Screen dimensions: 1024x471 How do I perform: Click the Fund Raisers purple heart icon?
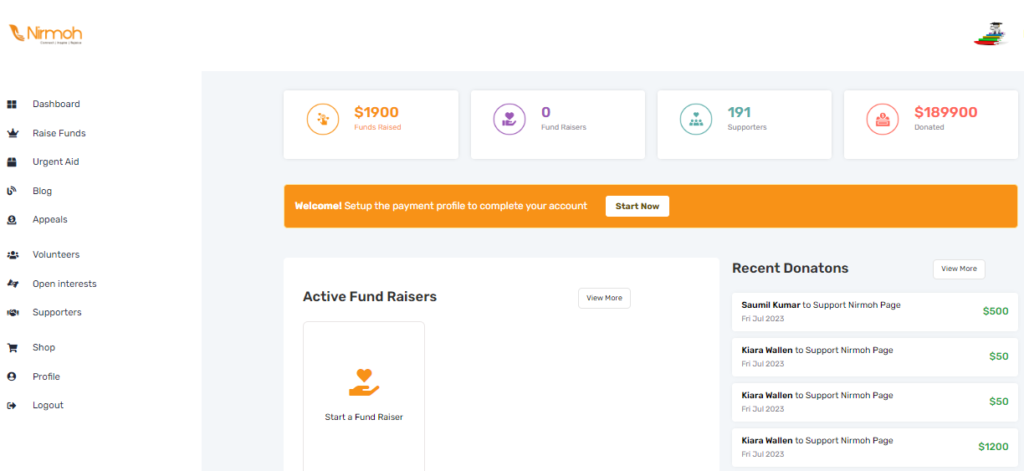509,120
